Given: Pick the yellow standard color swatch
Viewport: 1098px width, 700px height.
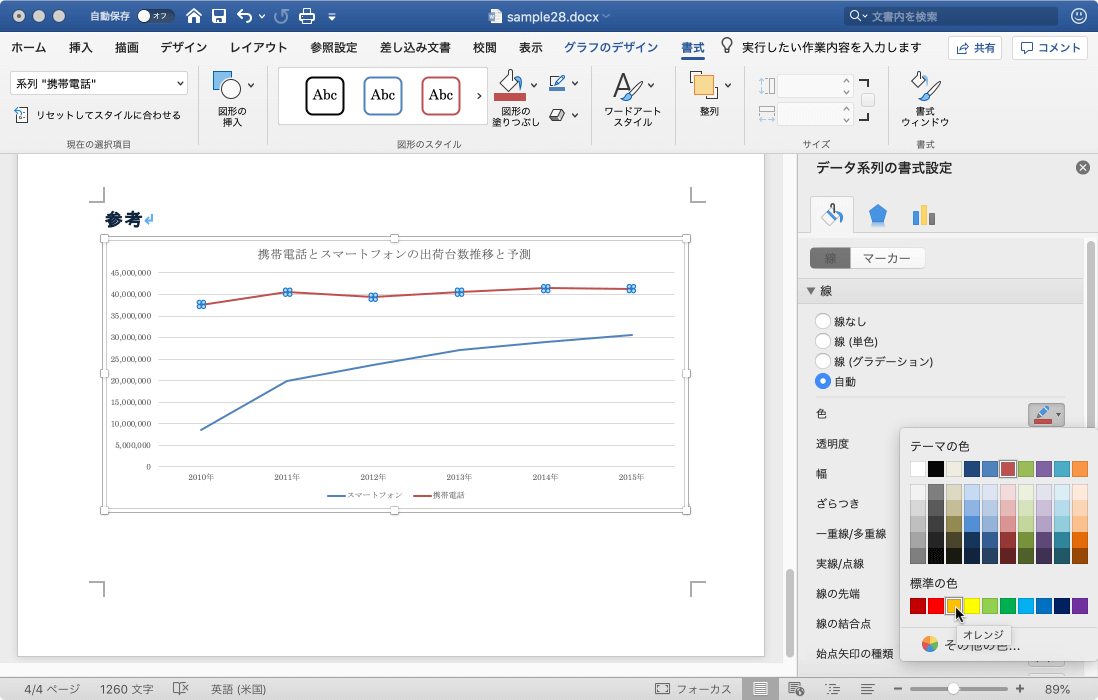Looking at the screenshot, I should (x=972, y=606).
